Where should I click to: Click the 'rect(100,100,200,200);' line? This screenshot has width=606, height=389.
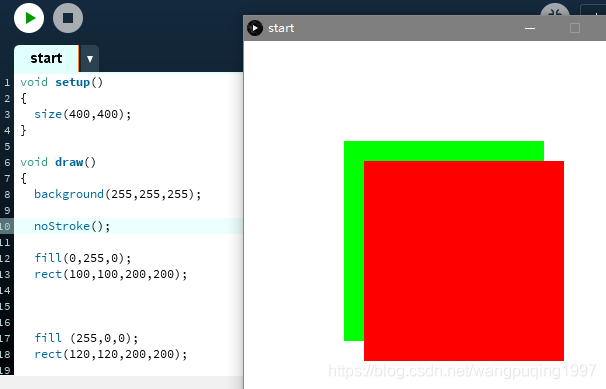(111, 274)
